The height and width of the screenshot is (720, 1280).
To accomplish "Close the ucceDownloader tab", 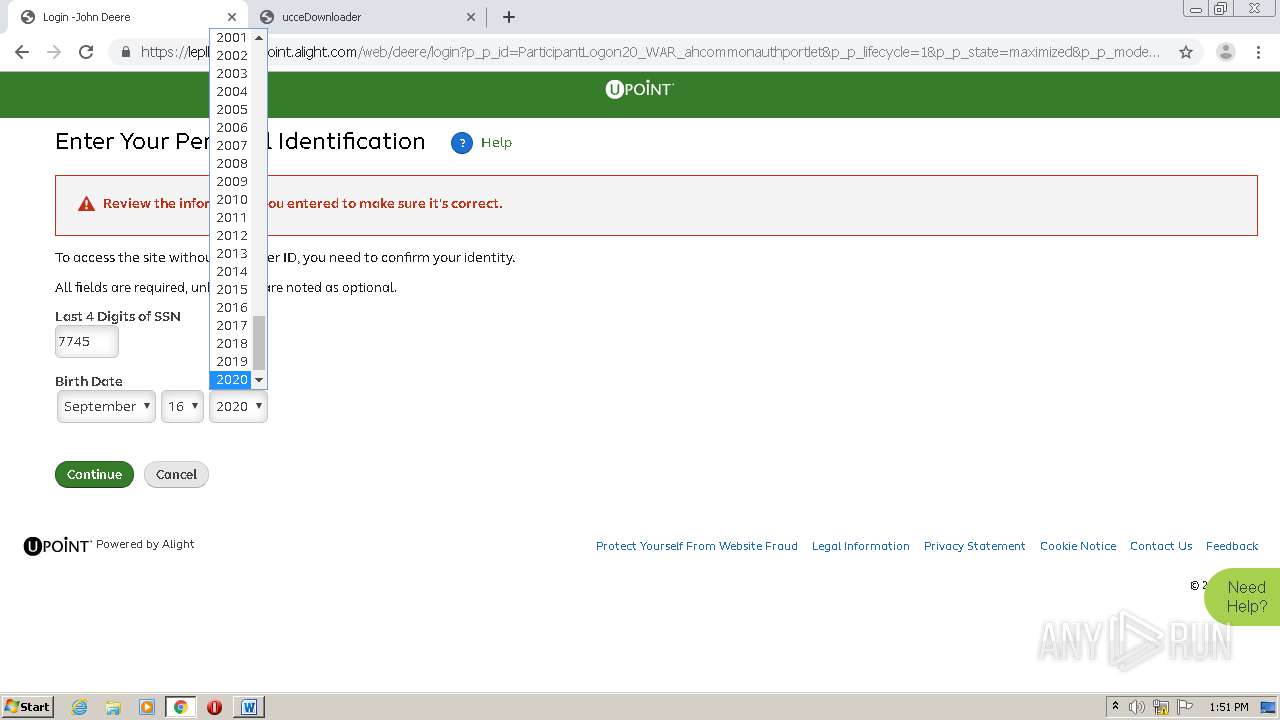I will click(x=471, y=17).
